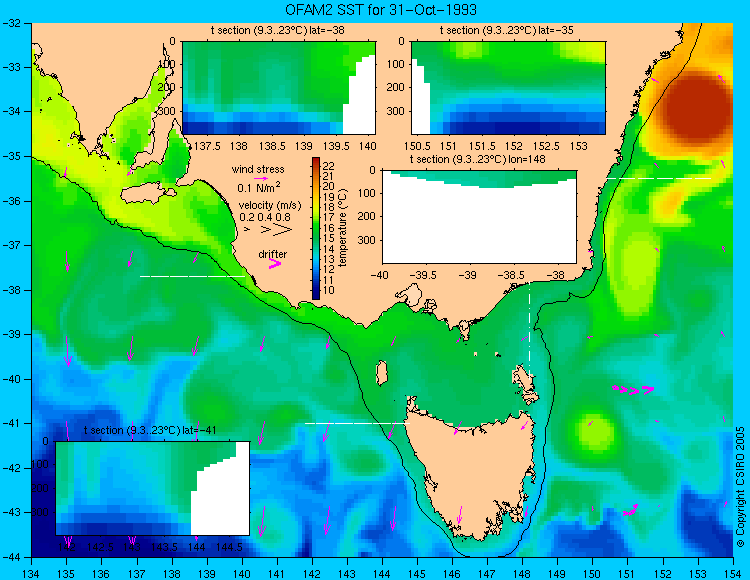Click the '144.5' tick label of the lat=-41 inset

229,547
